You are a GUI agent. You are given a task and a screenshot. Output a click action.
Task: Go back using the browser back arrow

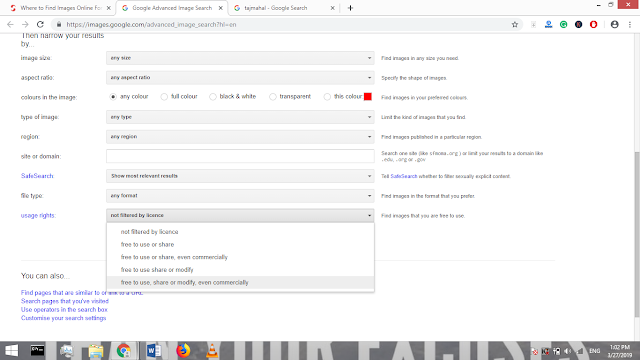click(10, 24)
